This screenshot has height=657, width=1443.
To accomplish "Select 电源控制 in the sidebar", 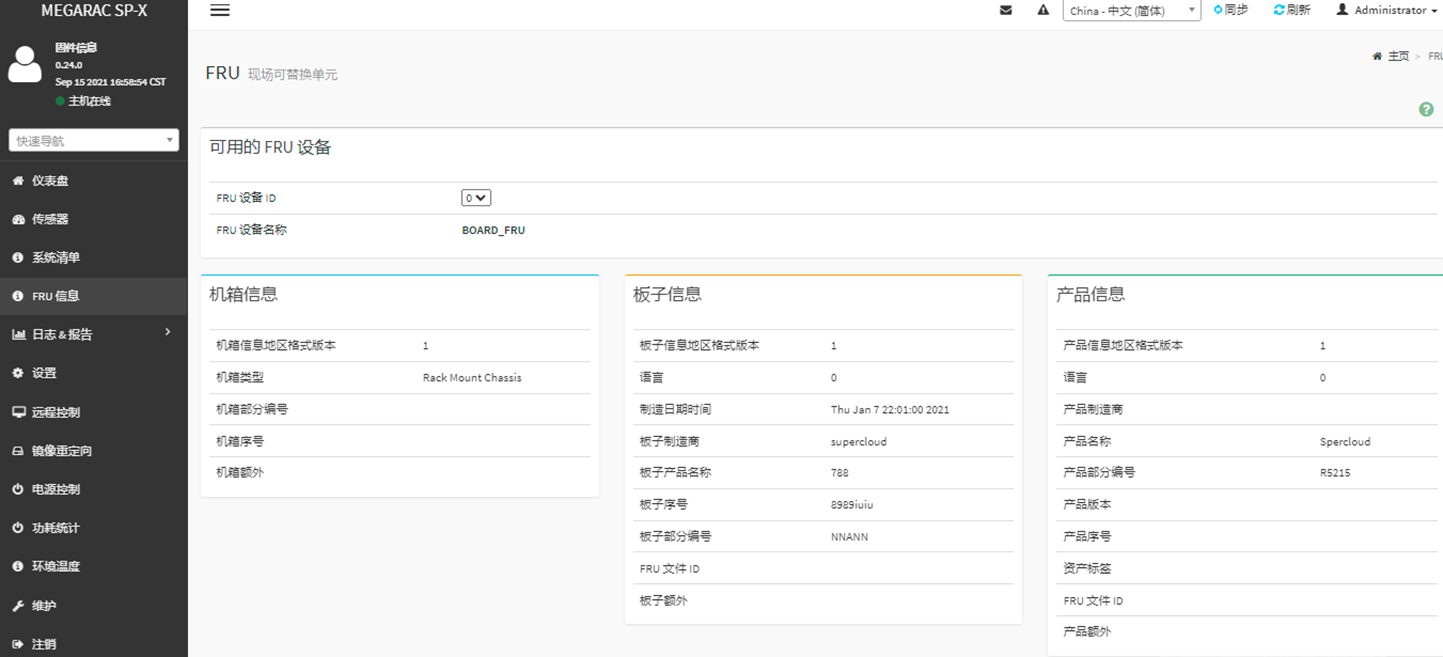I will [x=55, y=489].
